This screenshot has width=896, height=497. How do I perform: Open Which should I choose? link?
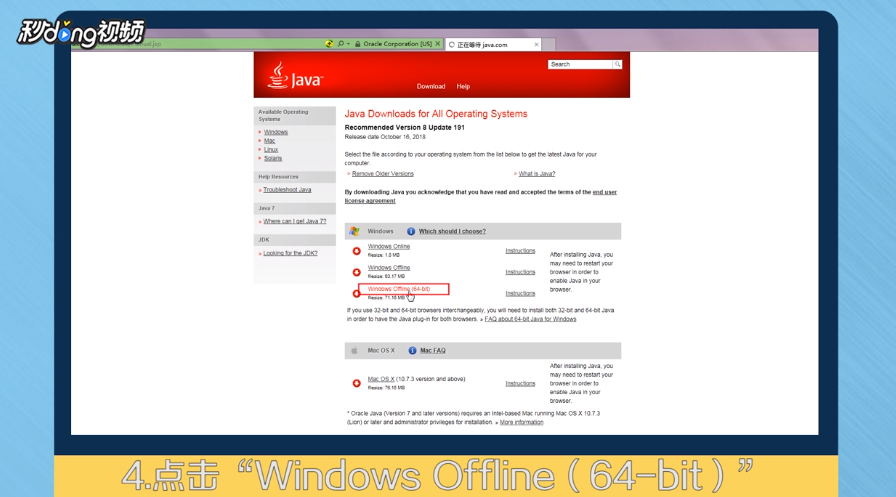(452, 231)
